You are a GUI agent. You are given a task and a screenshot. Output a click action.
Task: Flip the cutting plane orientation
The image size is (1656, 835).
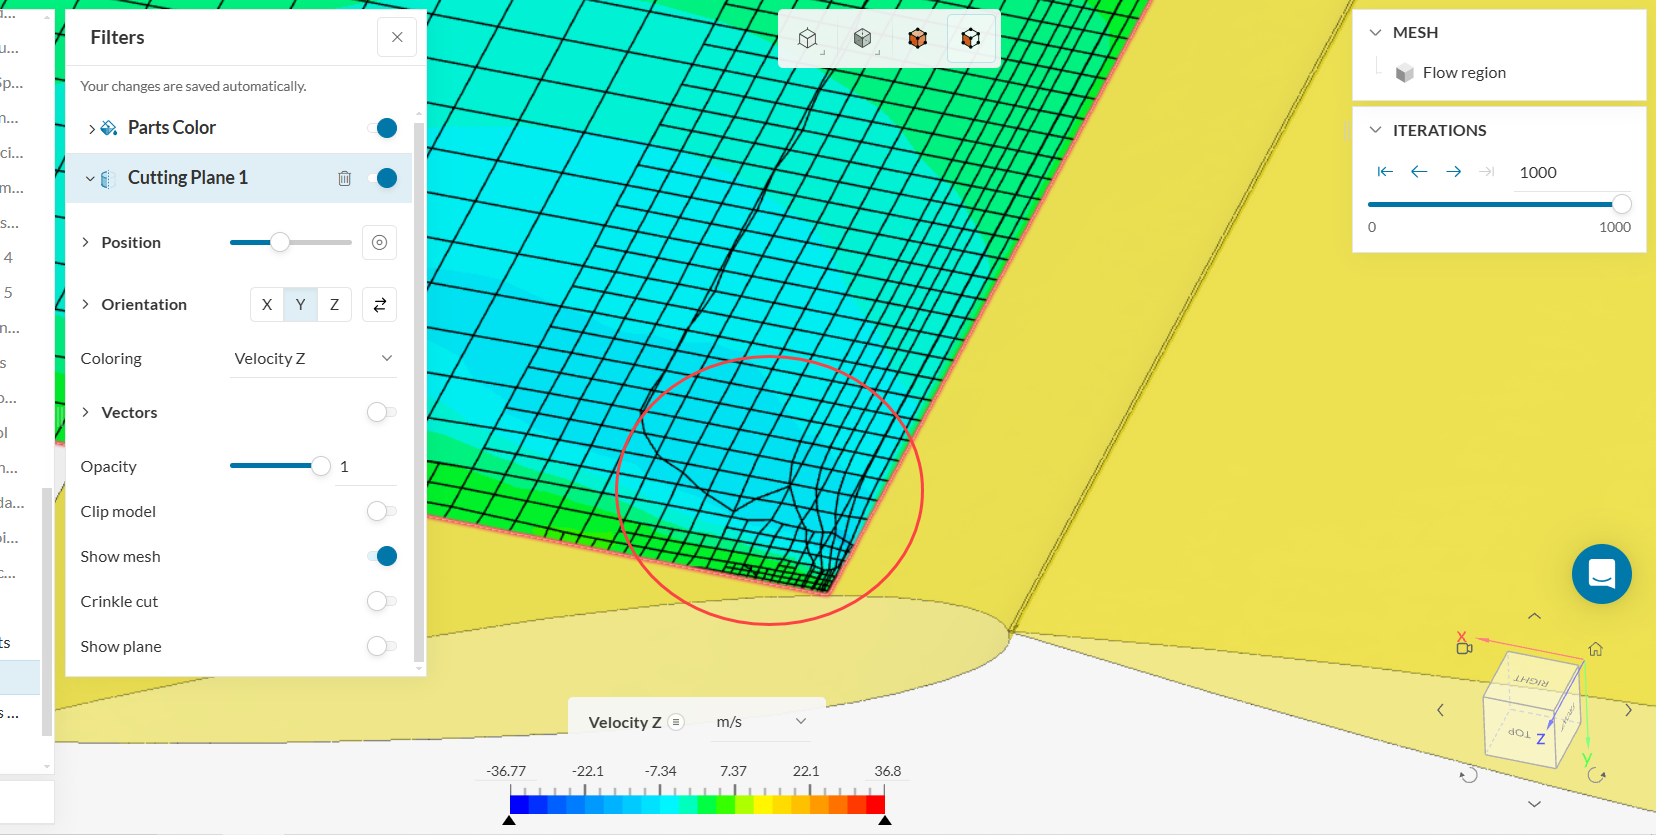379,305
